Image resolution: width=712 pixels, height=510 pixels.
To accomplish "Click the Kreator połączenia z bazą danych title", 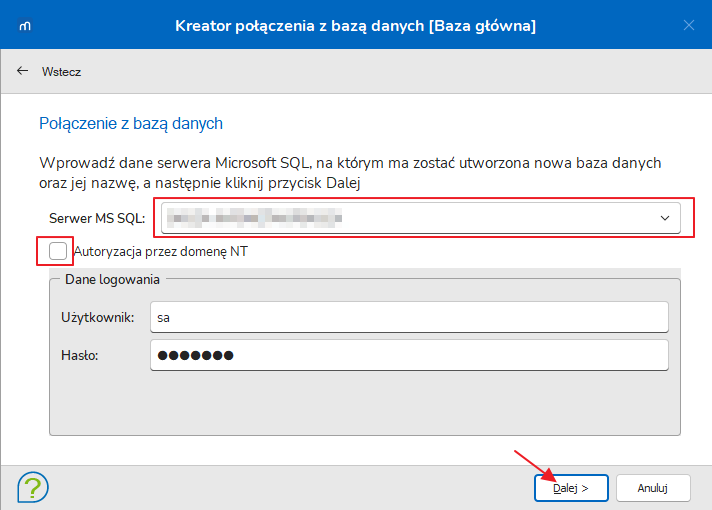I will click(x=356, y=26).
